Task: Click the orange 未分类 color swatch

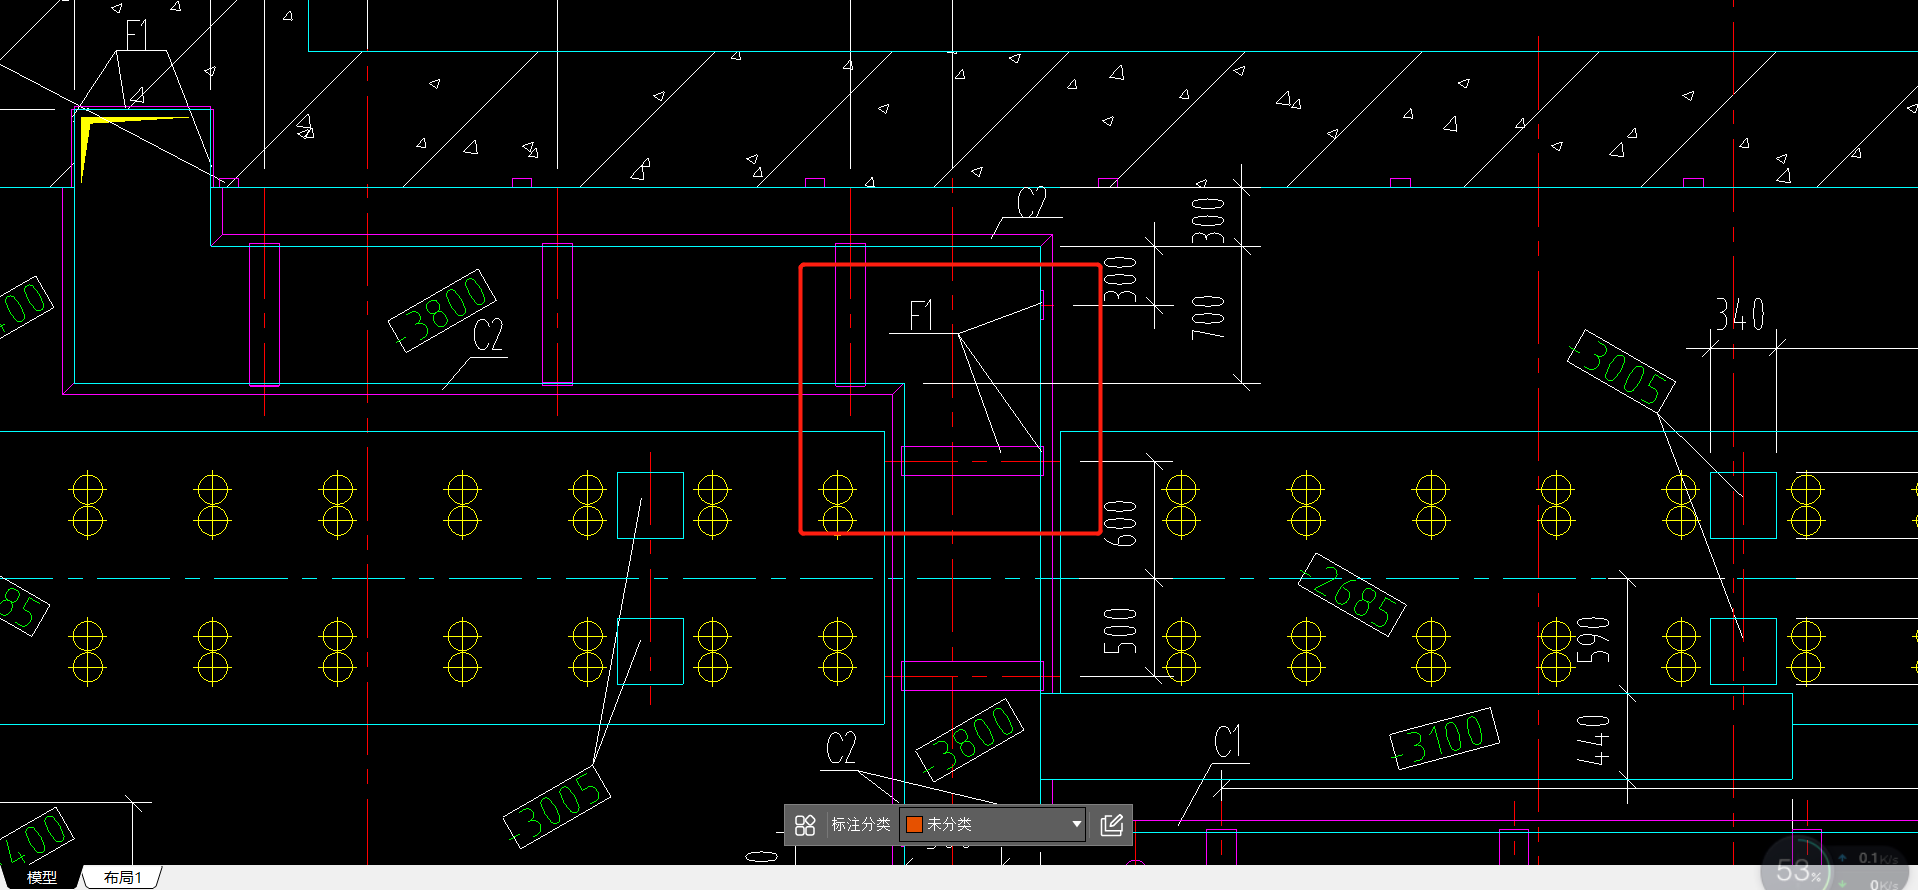Action: click(914, 825)
